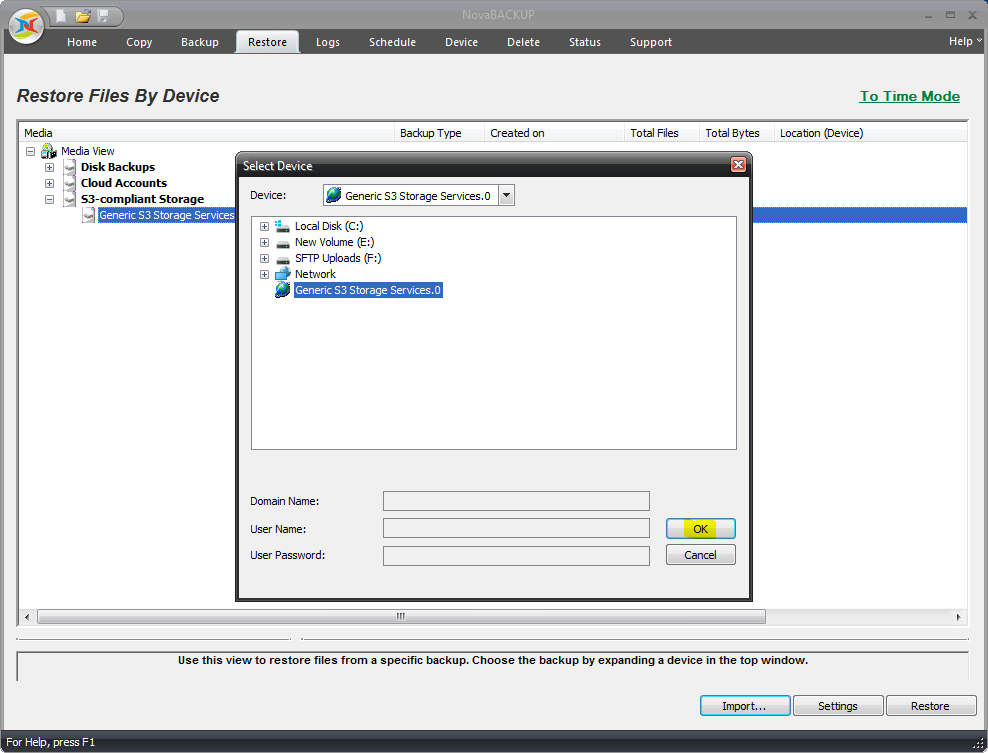Click the Settings button
The width and height of the screenshot is (988, 753).
837,706
